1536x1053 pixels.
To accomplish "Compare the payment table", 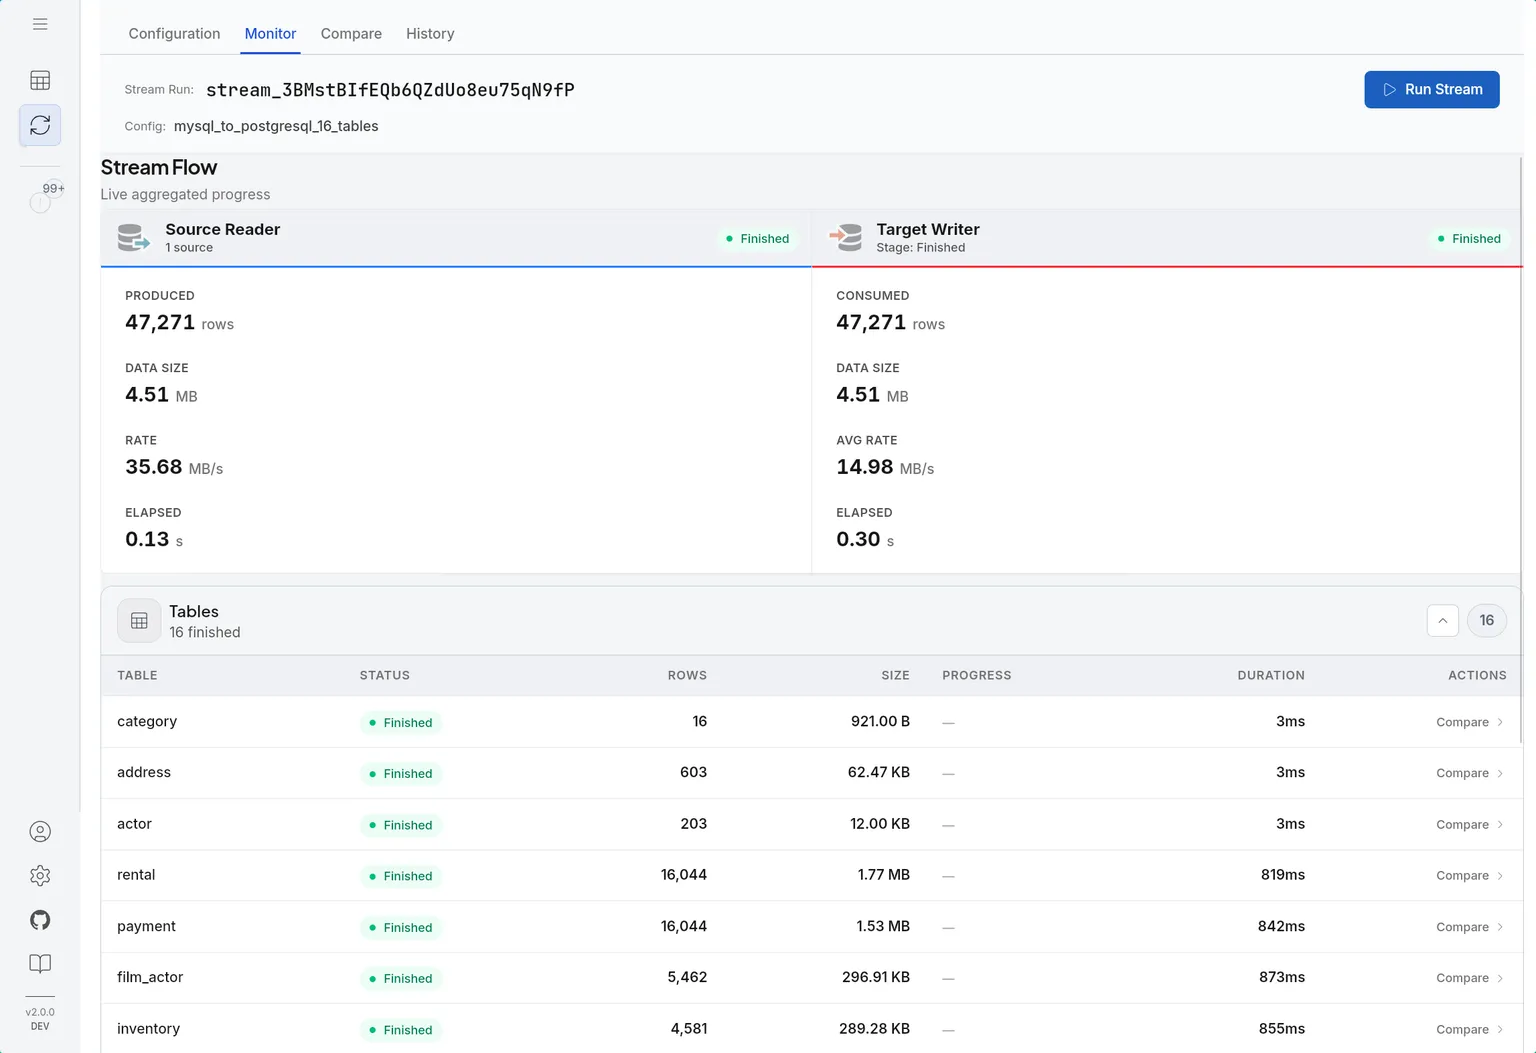I will (x=1469, y=927).
